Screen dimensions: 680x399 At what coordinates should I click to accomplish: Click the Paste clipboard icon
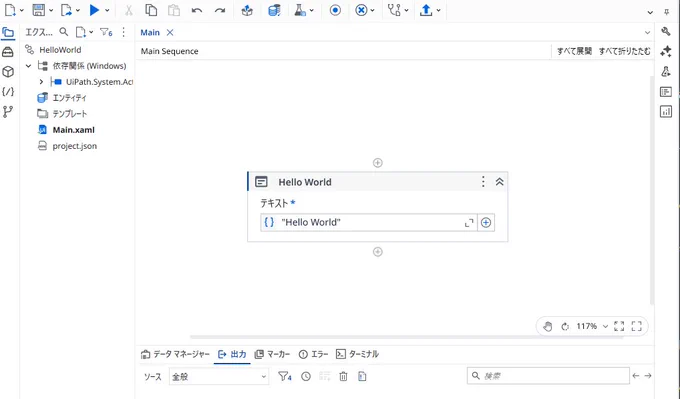point(174,10)
